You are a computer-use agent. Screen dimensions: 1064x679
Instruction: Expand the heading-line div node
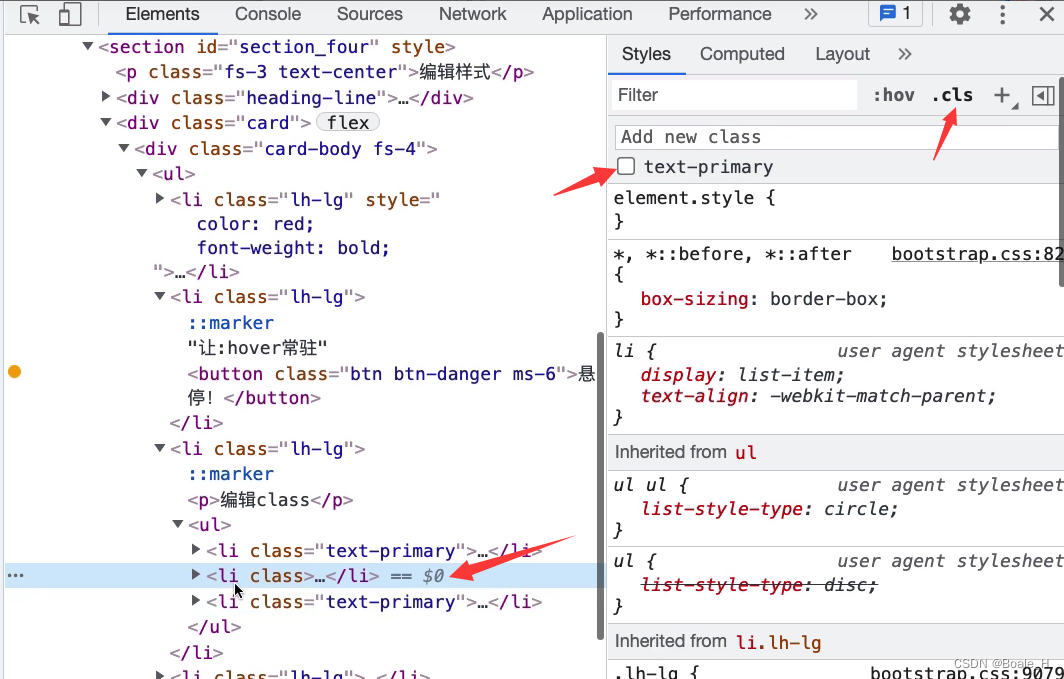click(106, 97)
